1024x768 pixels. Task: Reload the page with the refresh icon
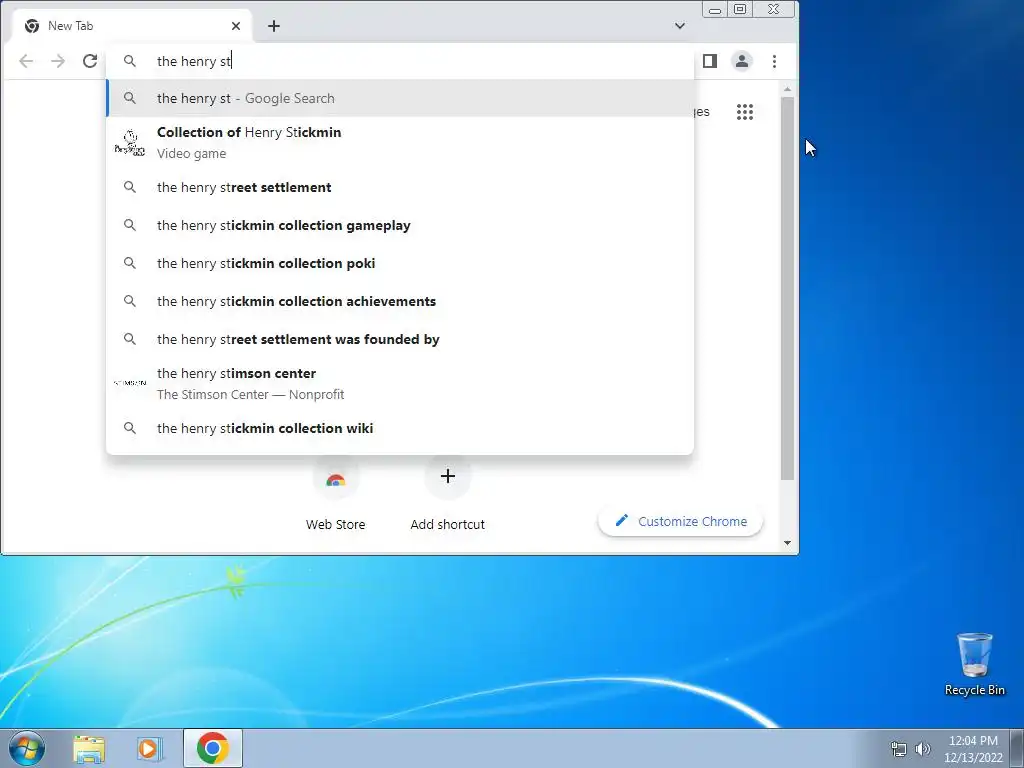[x=90, y=61]
